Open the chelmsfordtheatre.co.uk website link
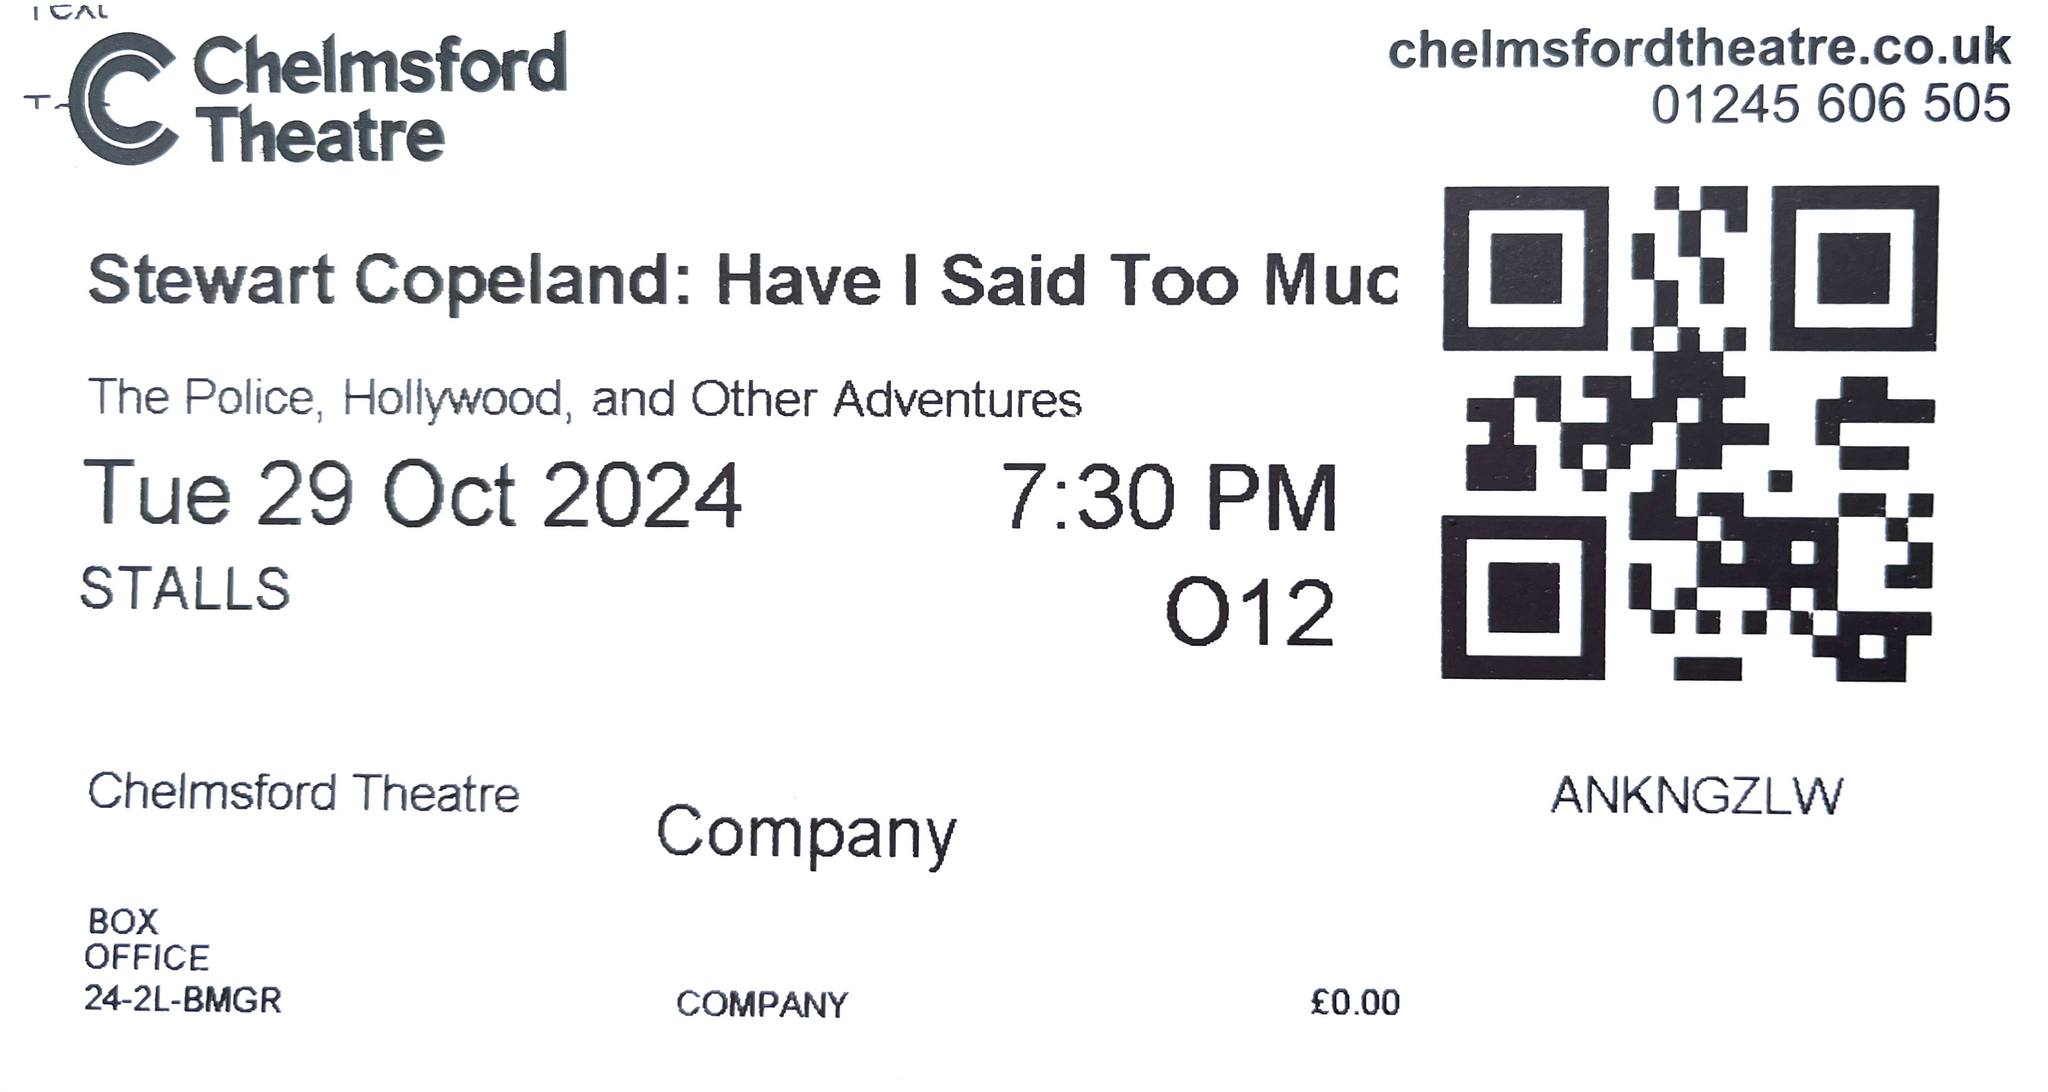2048x1092 pixels. (1699, 48)
